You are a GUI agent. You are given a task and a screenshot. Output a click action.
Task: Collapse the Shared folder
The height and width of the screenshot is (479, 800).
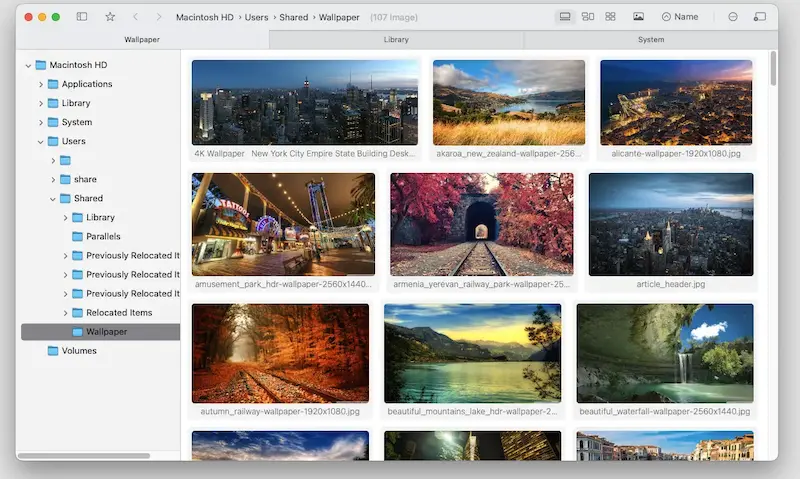click(53, 198)
